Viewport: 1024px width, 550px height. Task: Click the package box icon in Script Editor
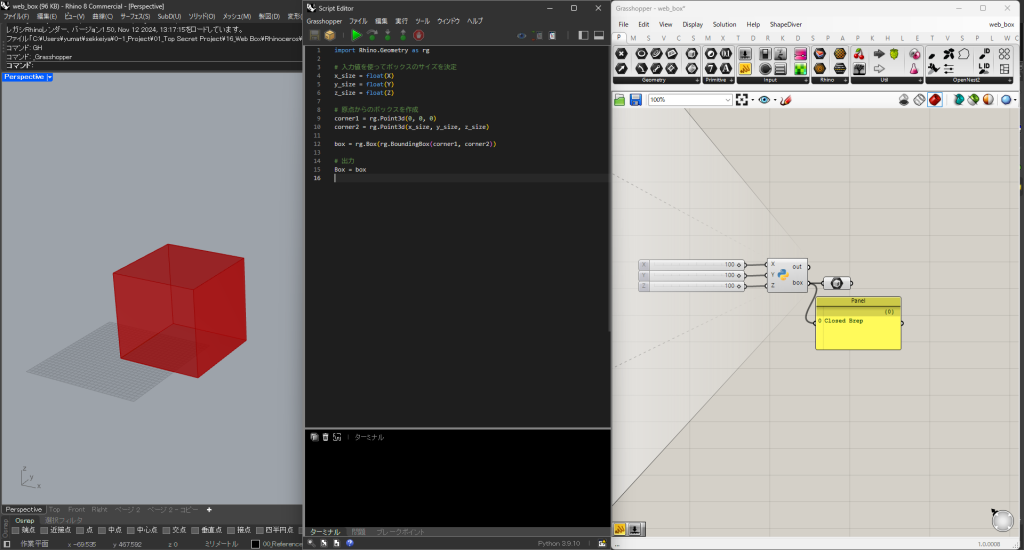(329, 35)
